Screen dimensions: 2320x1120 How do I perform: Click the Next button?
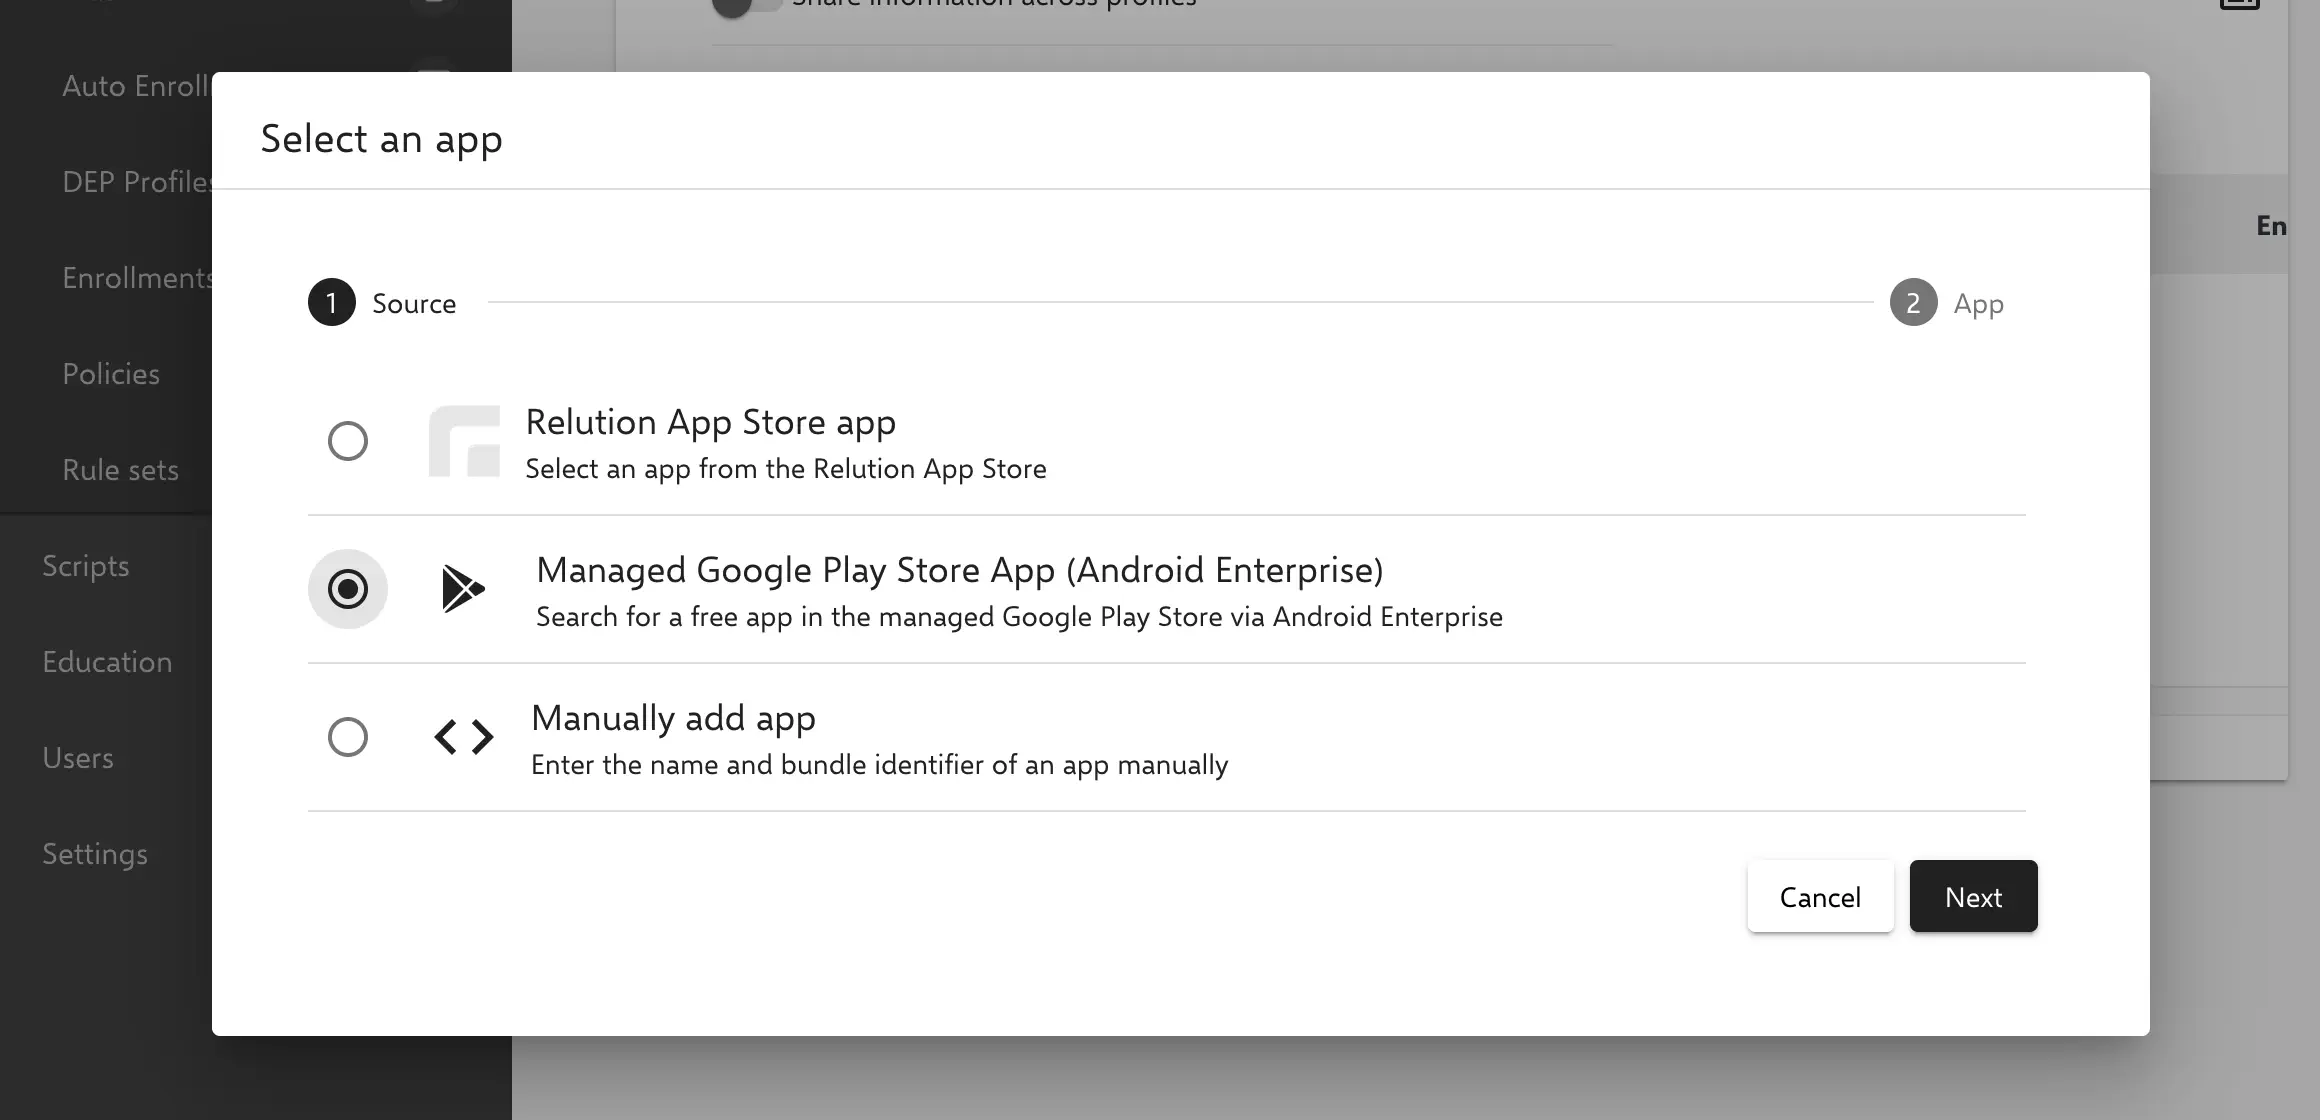point(1973,896)
